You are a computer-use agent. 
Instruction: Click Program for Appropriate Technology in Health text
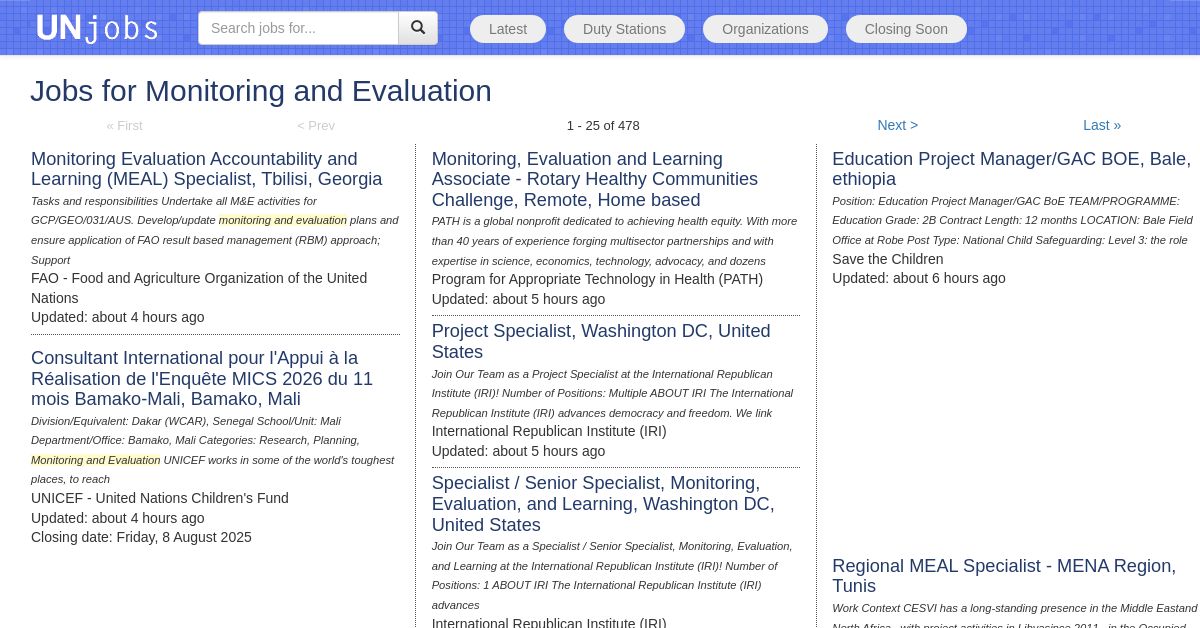[597, 279]
